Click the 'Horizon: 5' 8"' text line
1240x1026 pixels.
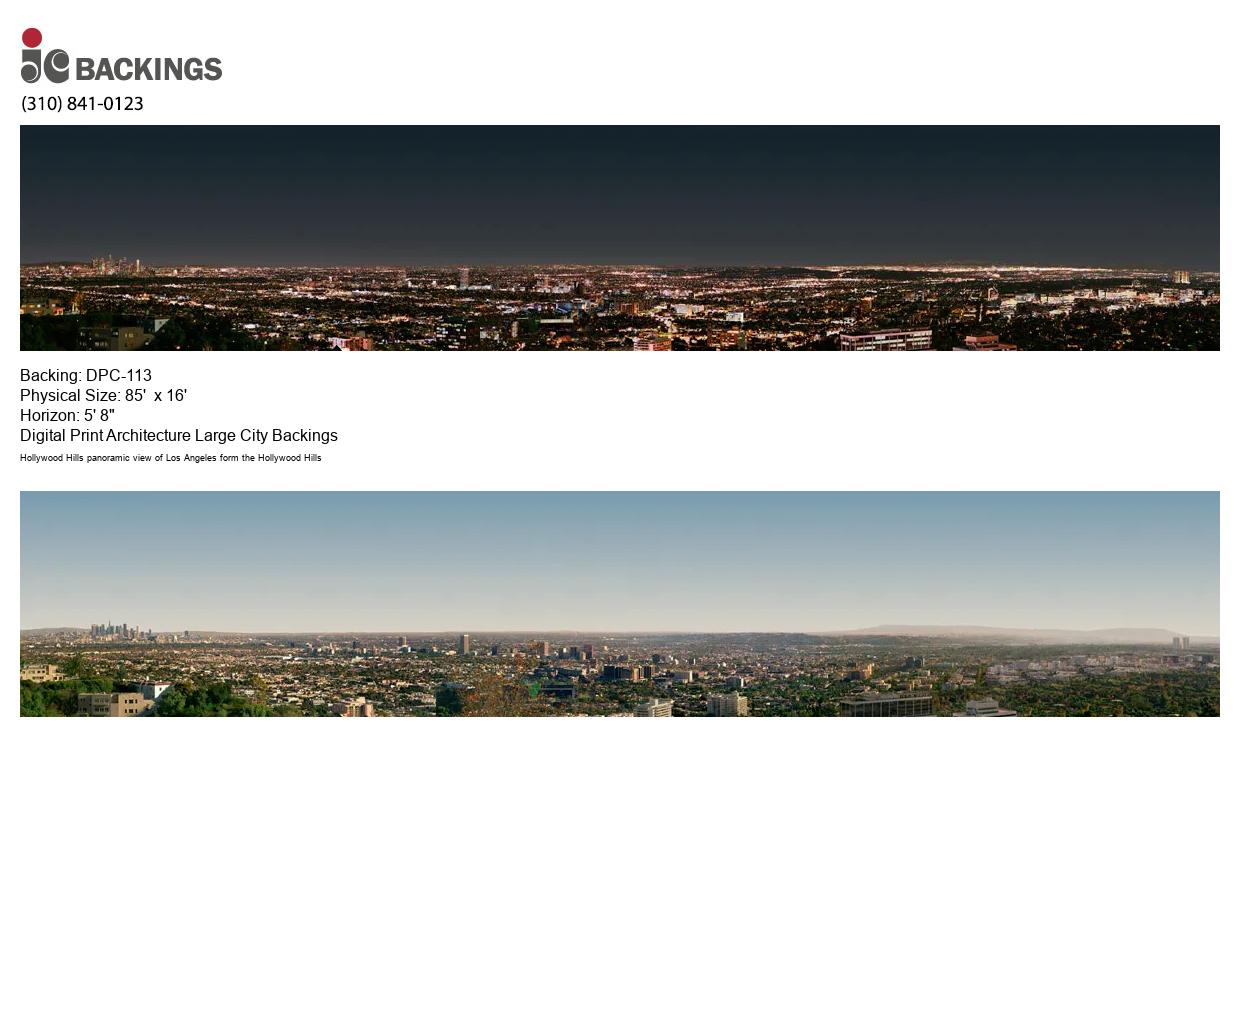click(x=67, y=416)
